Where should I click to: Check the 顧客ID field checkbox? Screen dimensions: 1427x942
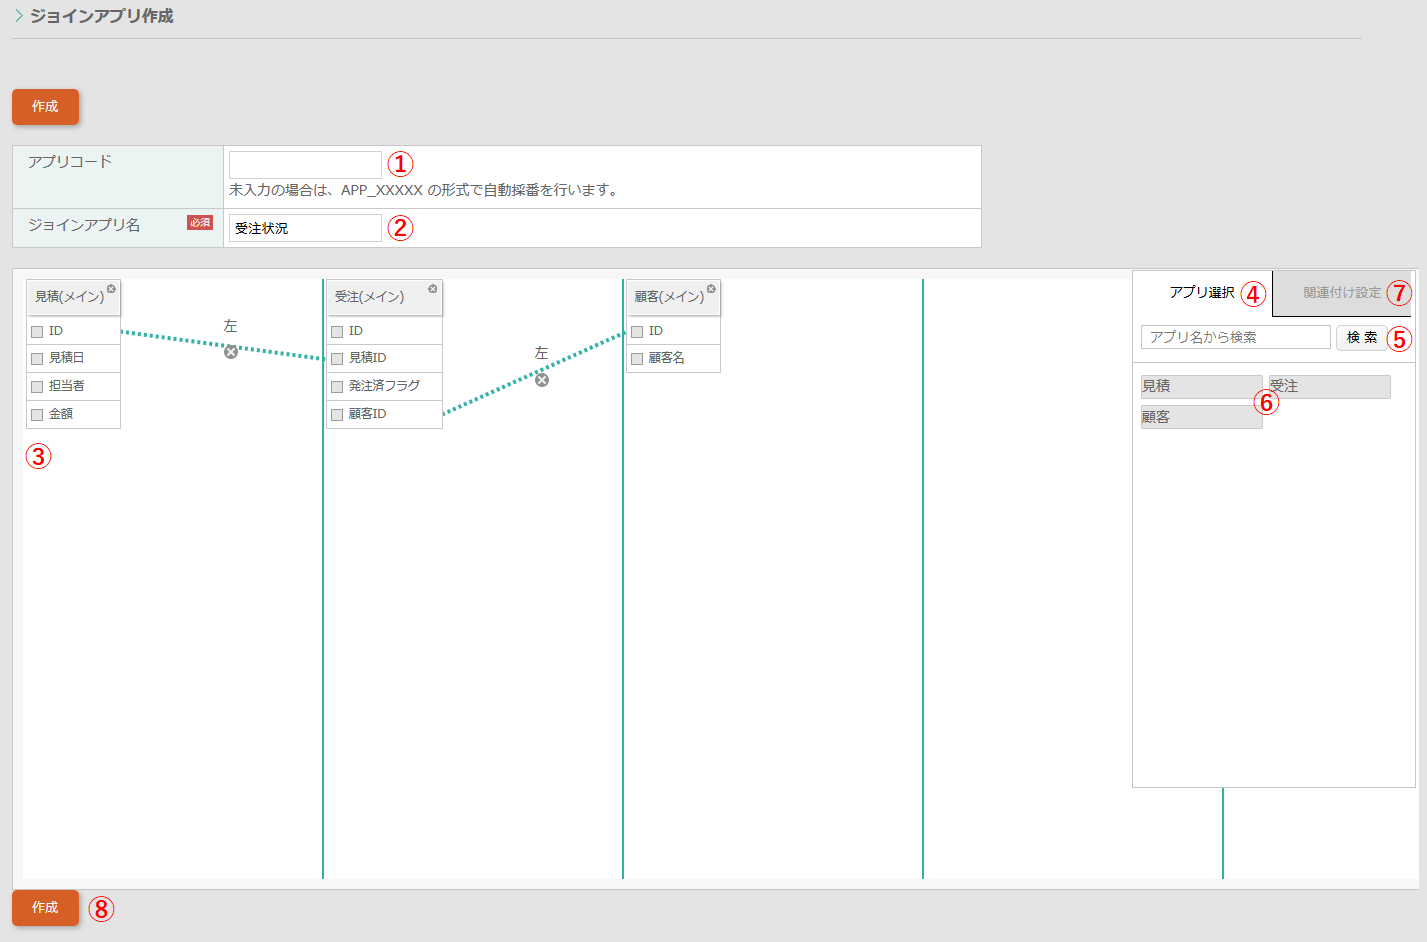click(337, 415)
